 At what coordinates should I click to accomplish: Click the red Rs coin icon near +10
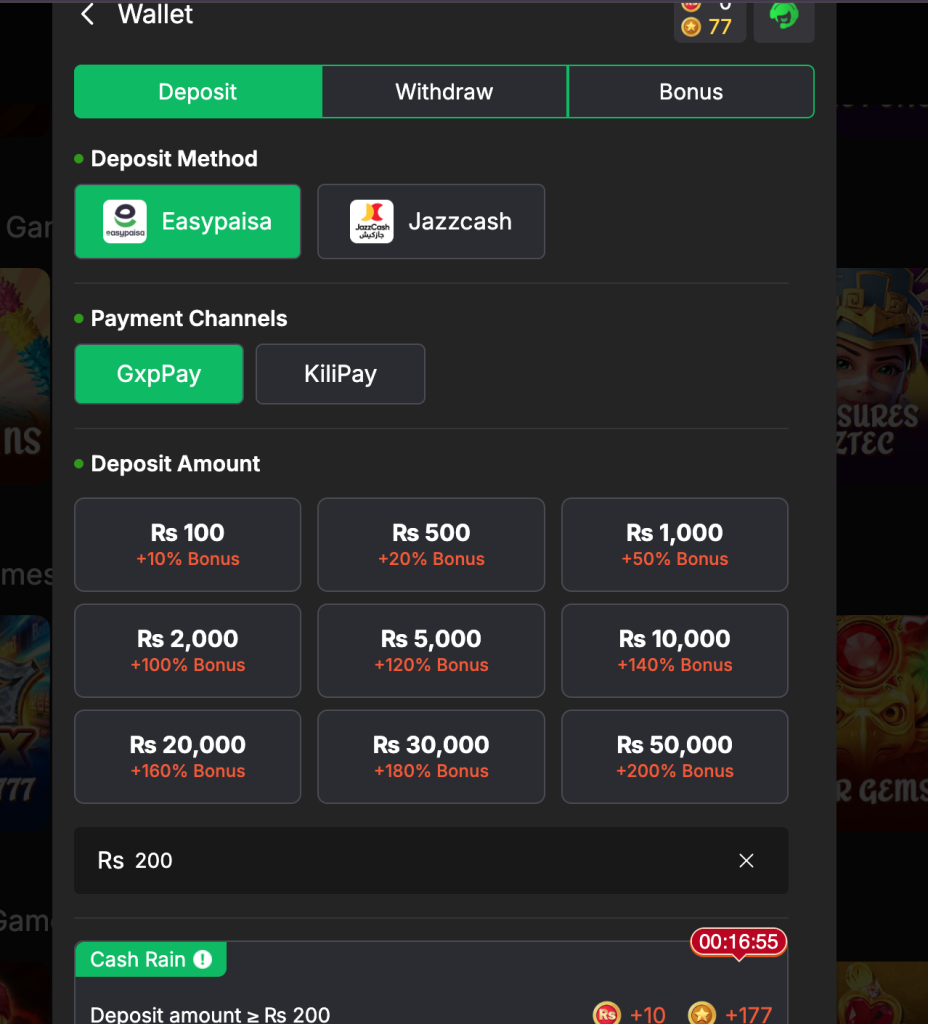605,1013
